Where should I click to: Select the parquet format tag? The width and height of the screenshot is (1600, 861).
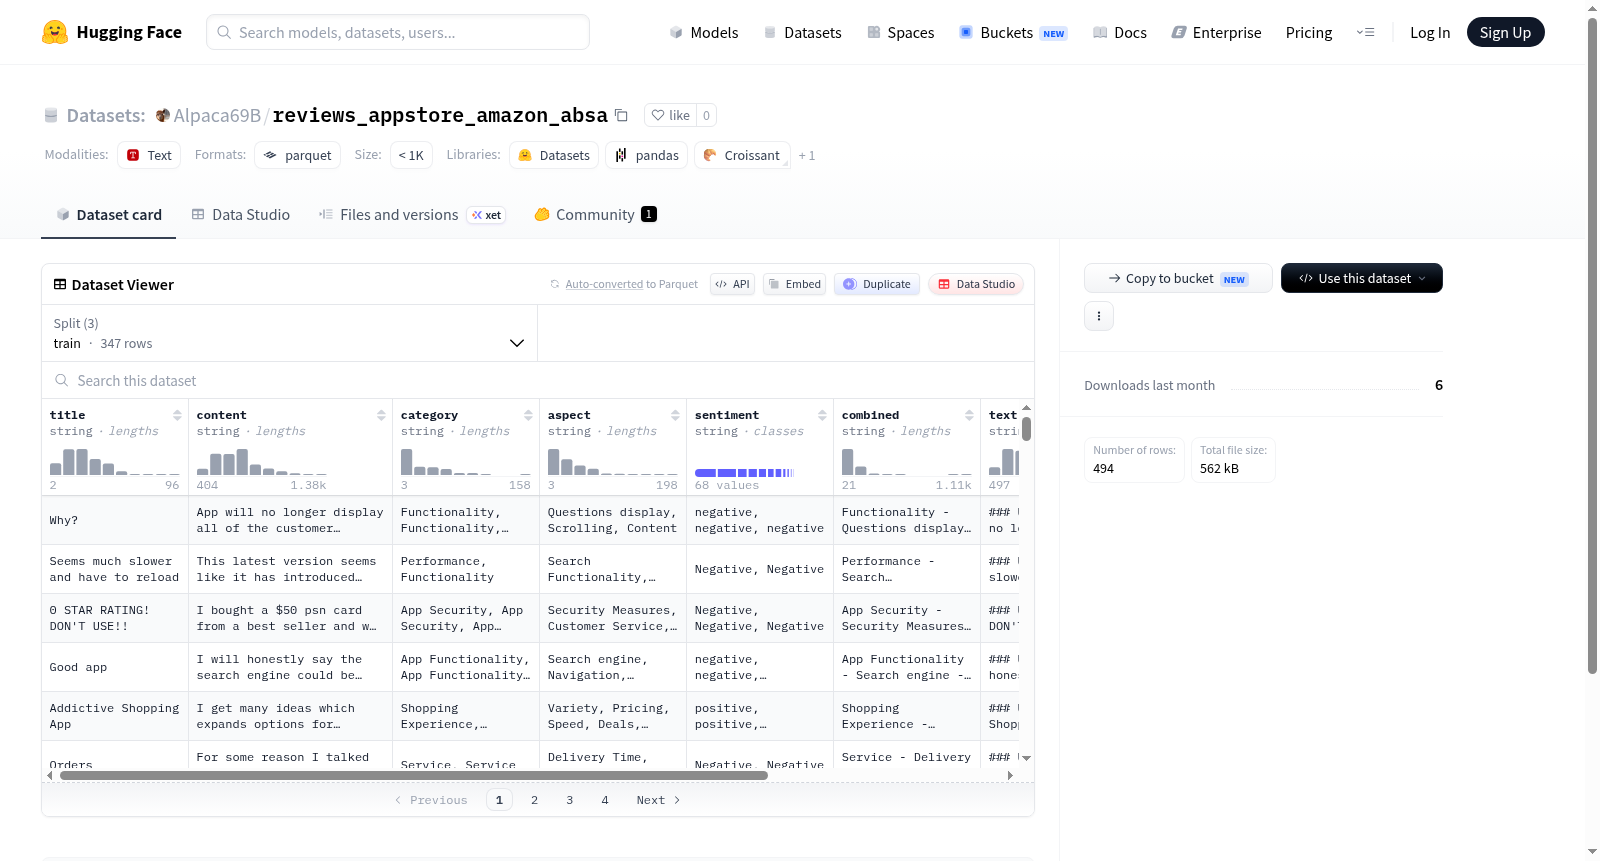pyautogui.click(x=298, y=155)
